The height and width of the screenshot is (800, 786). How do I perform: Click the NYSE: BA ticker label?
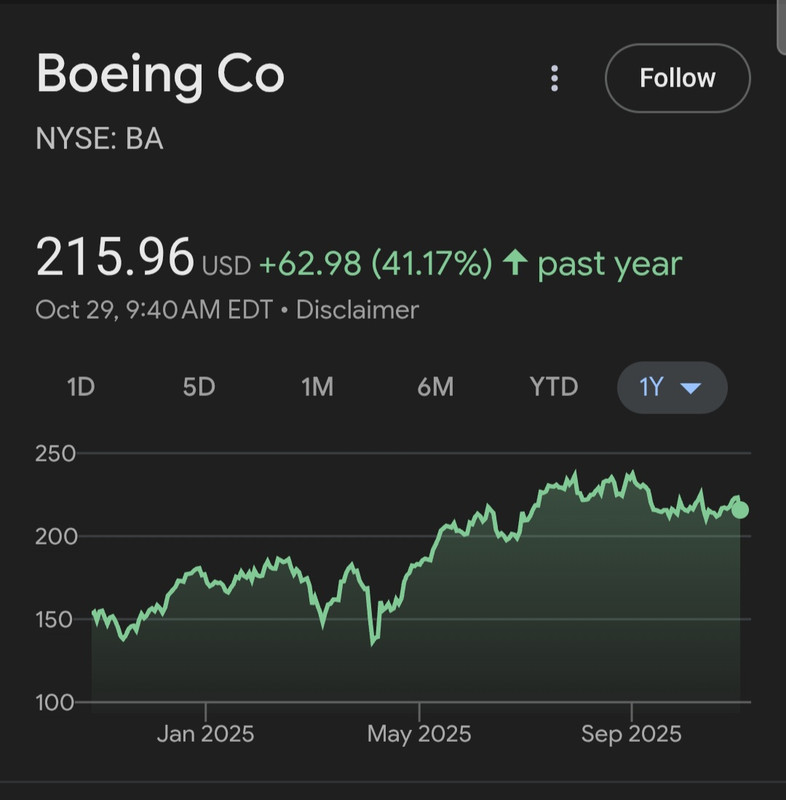(x=99, y=139)
